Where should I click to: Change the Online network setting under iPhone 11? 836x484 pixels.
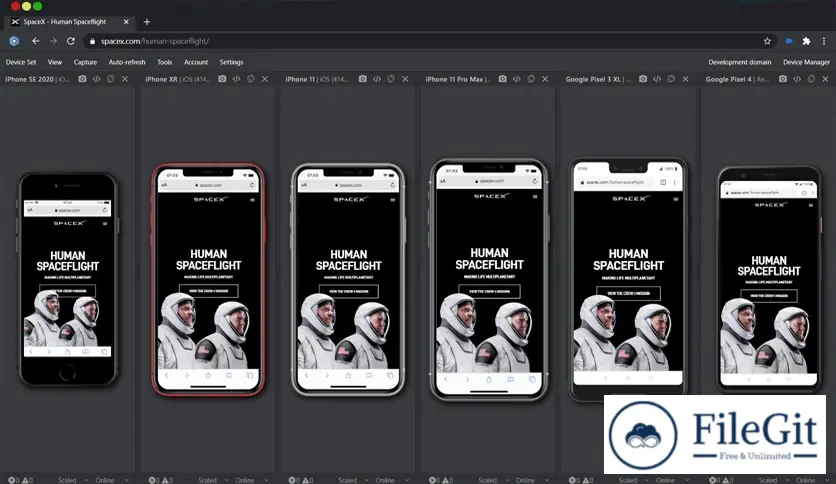click(392, 480)
